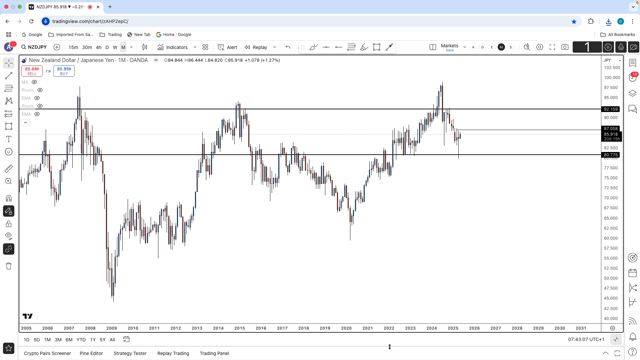The image size is (640, 360).
Task: Toggle visibility of the first EMA indicator
Action: (x=37, y=98)
